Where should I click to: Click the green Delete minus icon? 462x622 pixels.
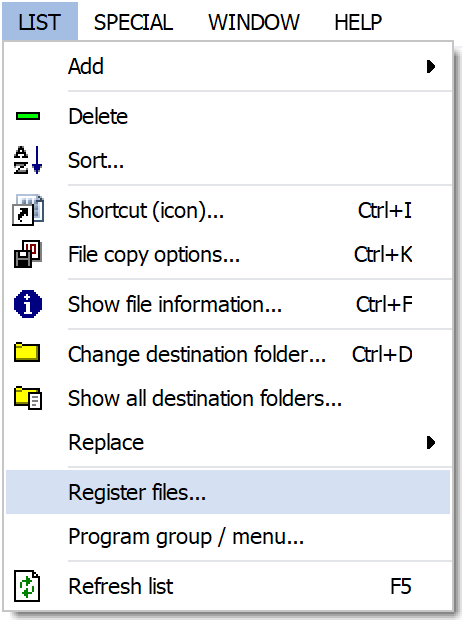pyautogui.click(x=28, y=116)
